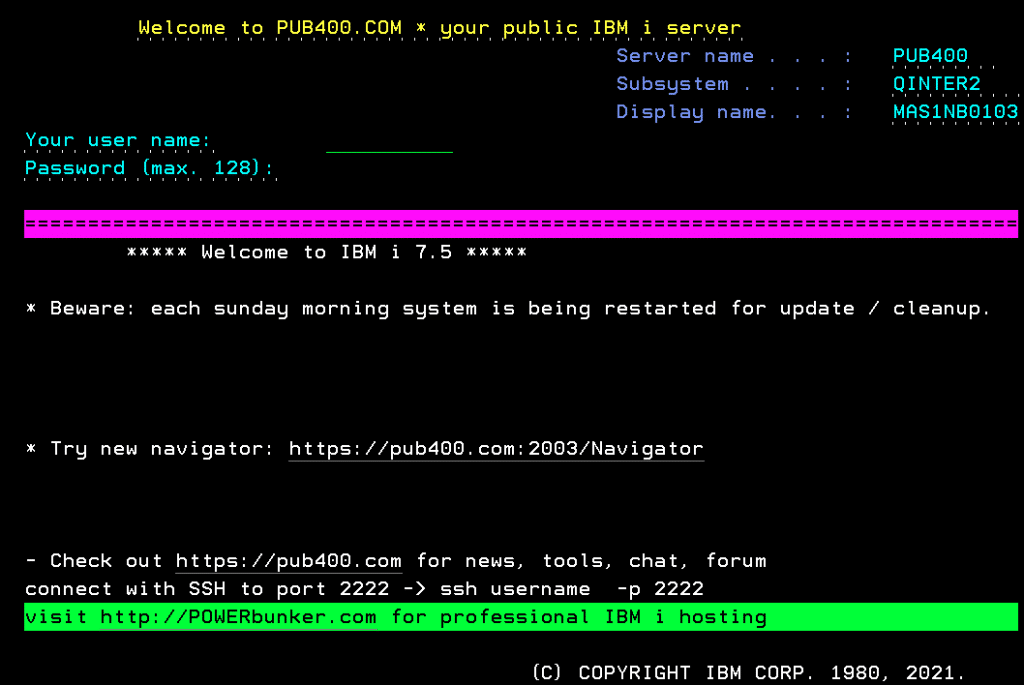Click the "Password (max. 128):" label
Image resolution: width=1024 pixels, height=685 pixels.
[150, 168]
